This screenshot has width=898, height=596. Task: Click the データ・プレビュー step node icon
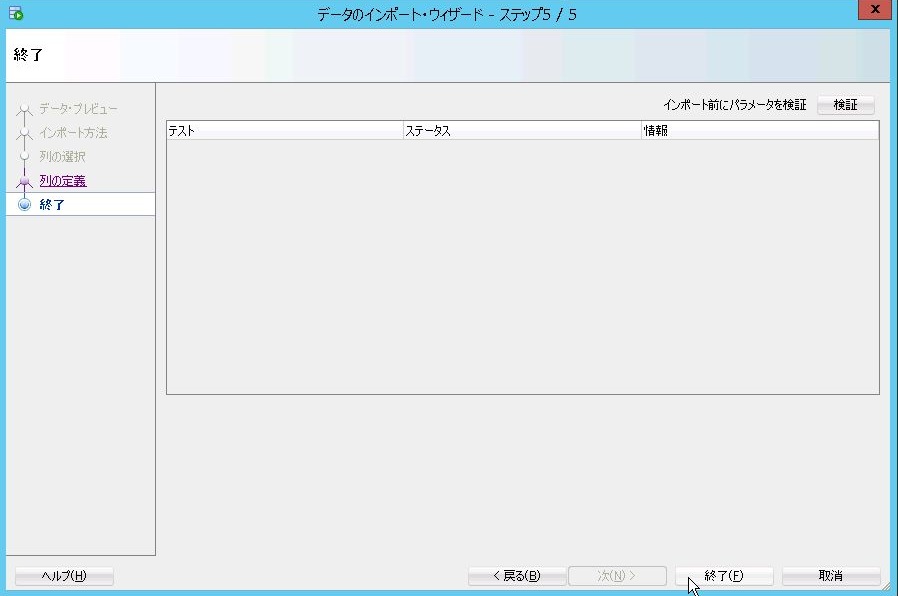click(x=25, y=109)
